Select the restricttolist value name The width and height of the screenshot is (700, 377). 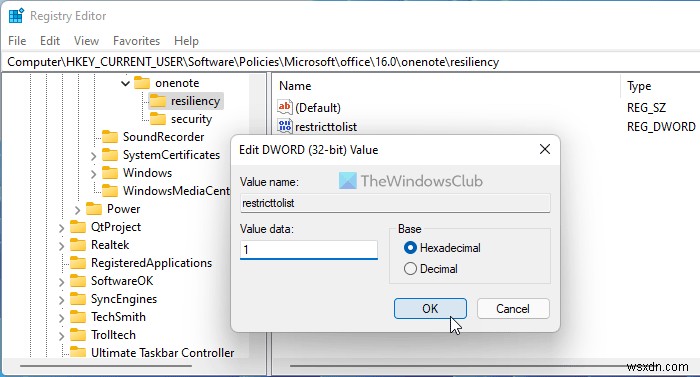326,127
